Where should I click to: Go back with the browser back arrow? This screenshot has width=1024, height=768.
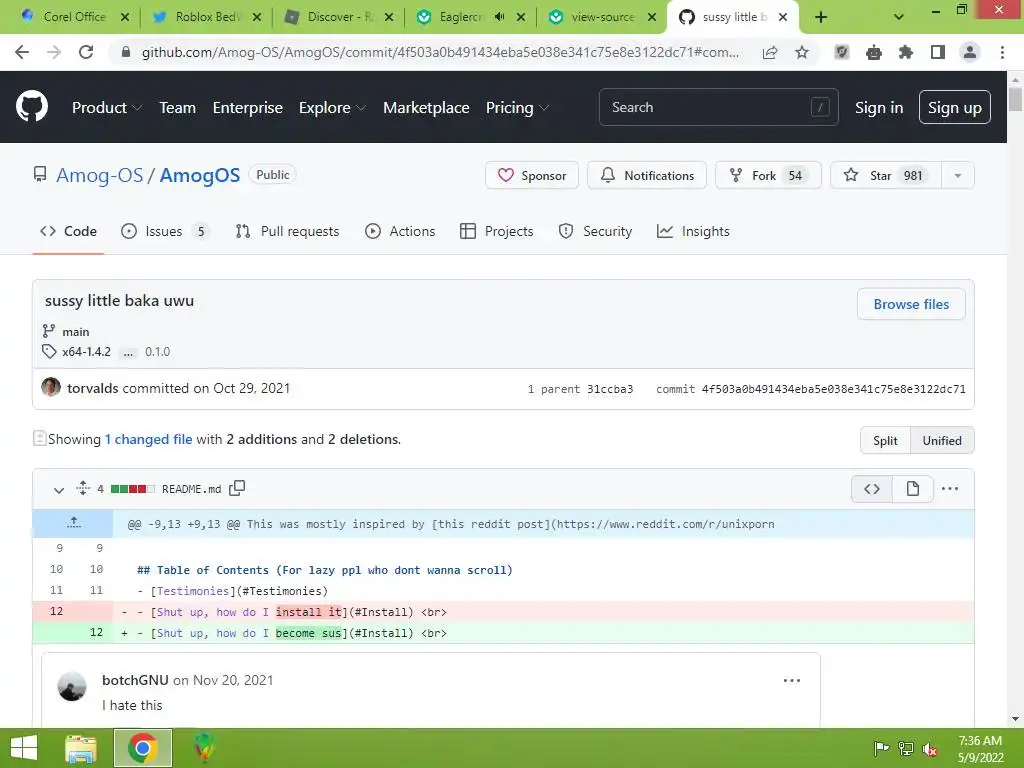click(22, 52)
